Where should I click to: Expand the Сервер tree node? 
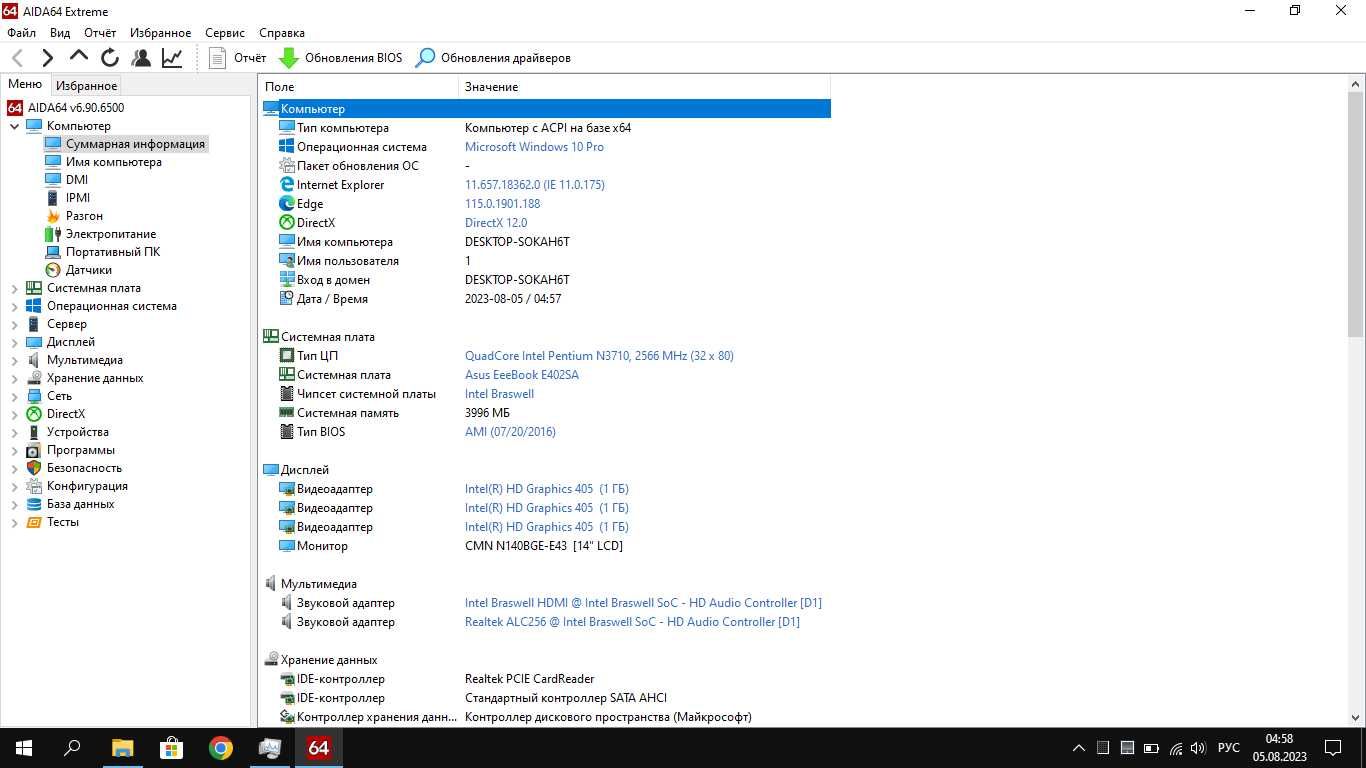point(15,324)
